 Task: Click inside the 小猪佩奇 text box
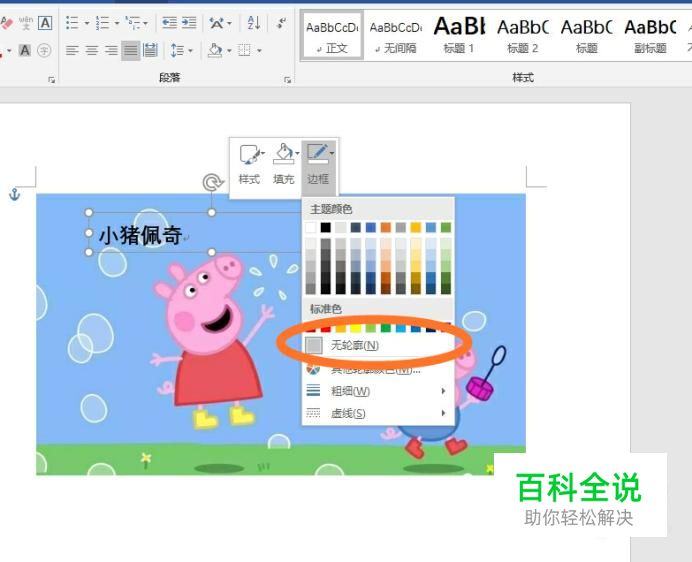141,235
